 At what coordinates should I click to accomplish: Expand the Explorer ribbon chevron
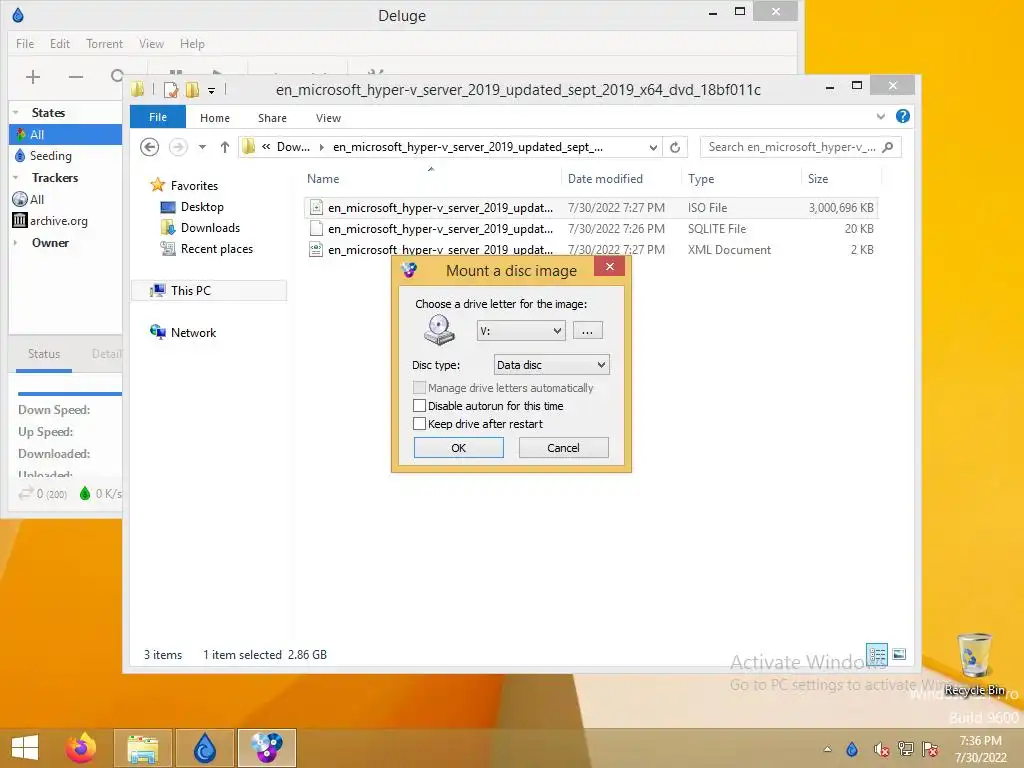(880, 116)
